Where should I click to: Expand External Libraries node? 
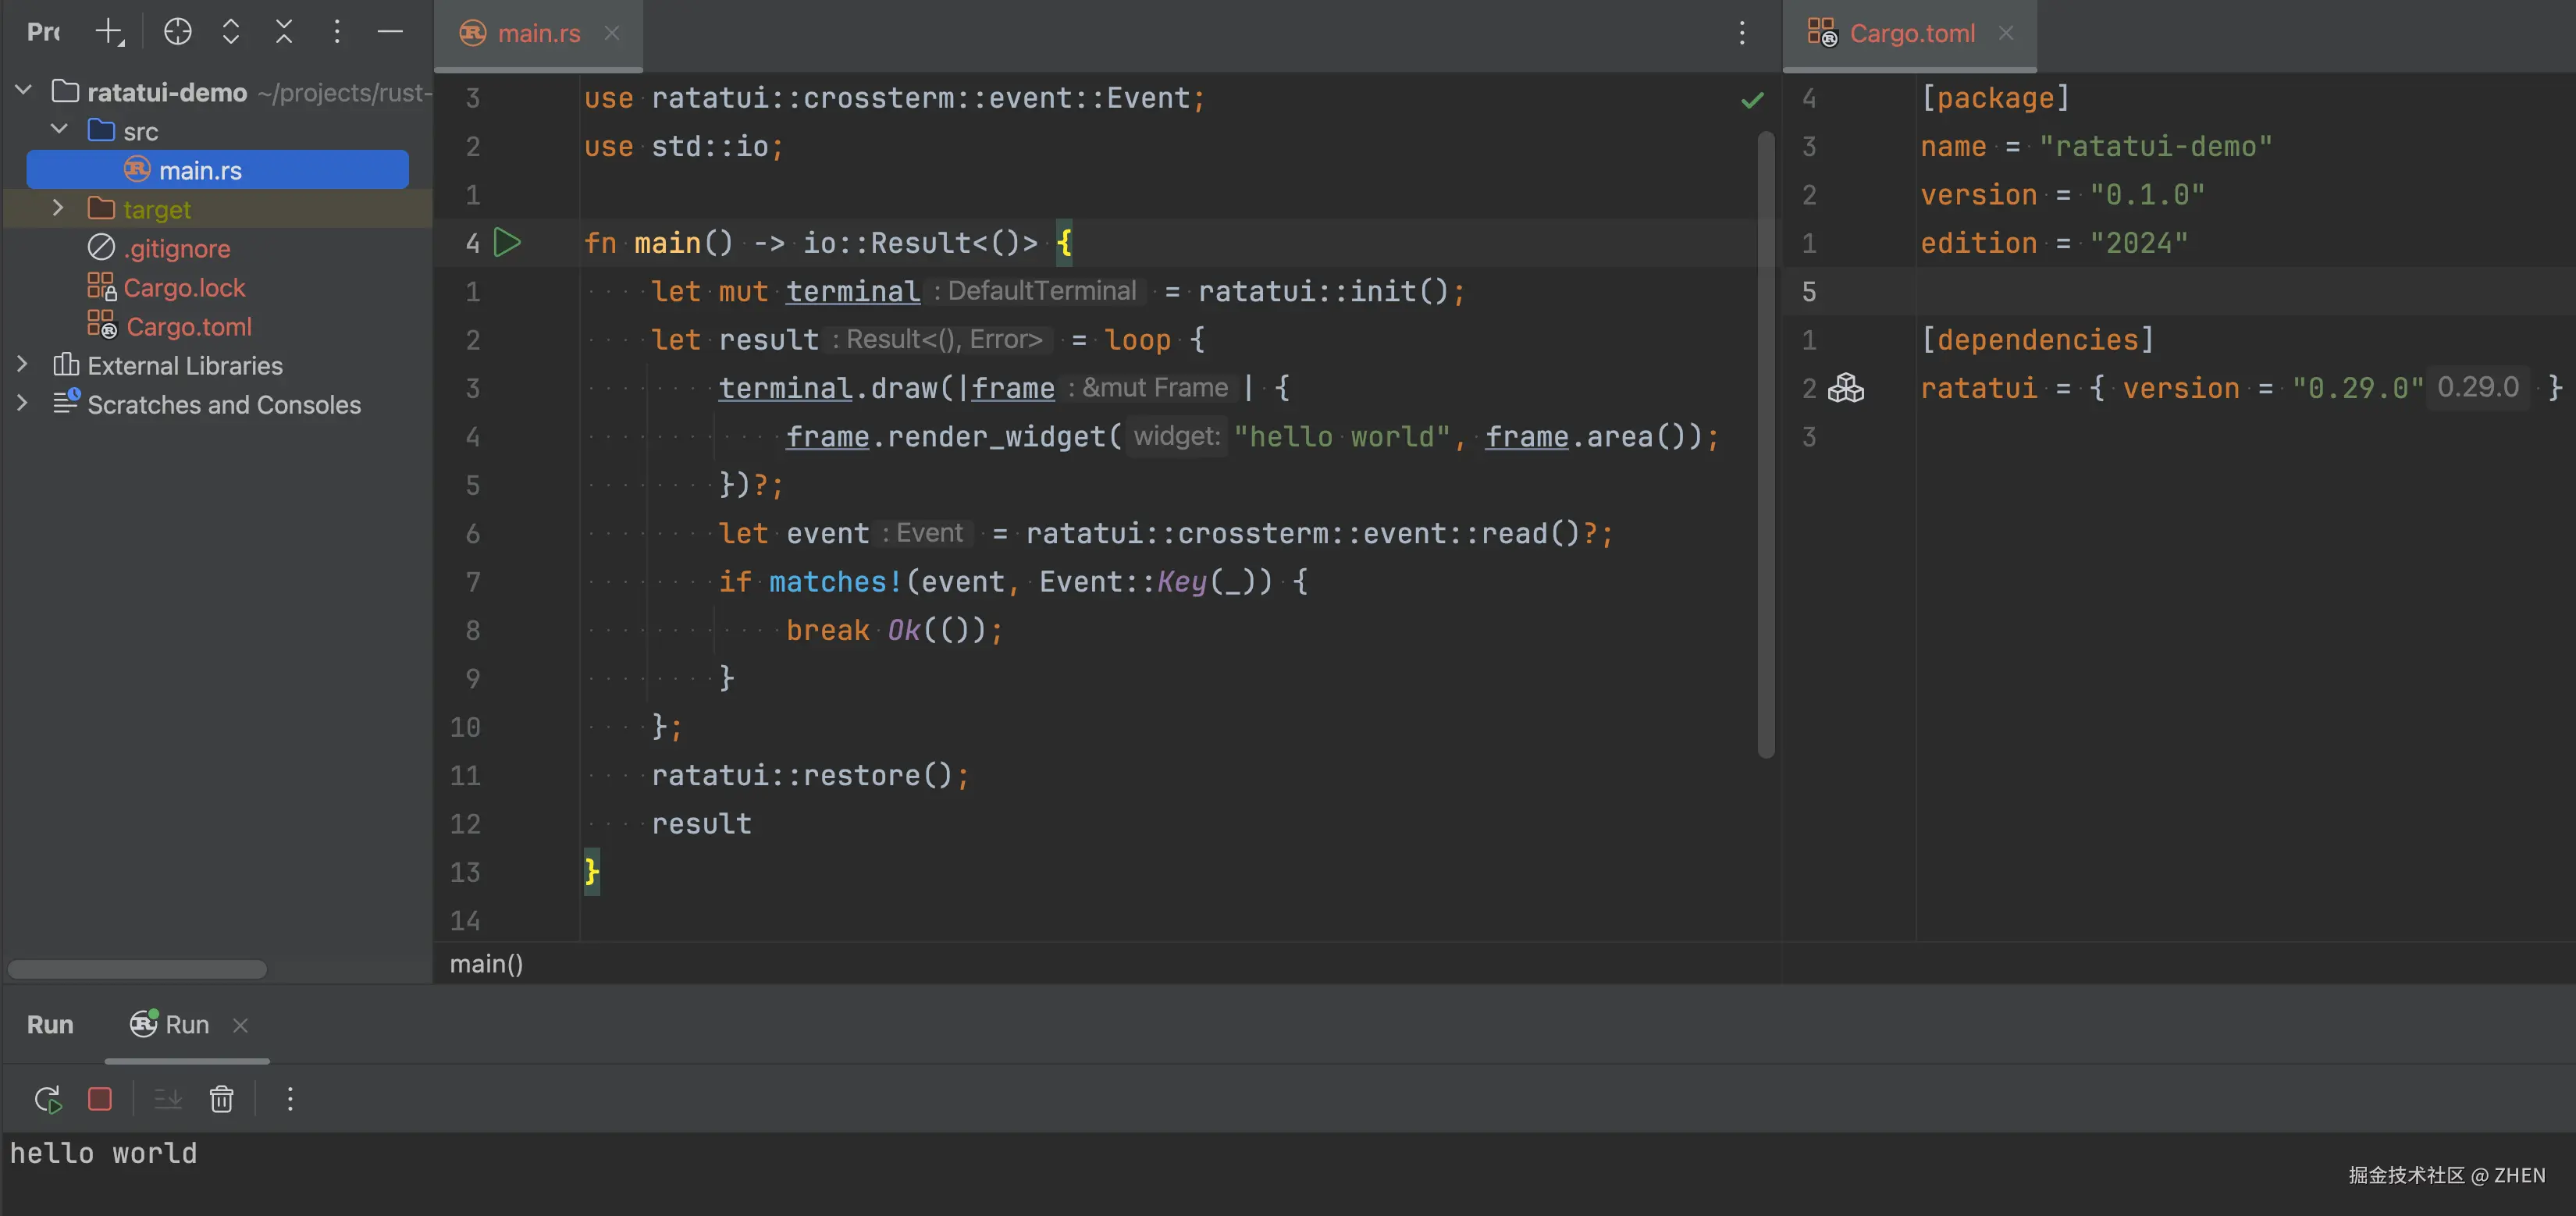pyautogui.click(x=23, y=365)
